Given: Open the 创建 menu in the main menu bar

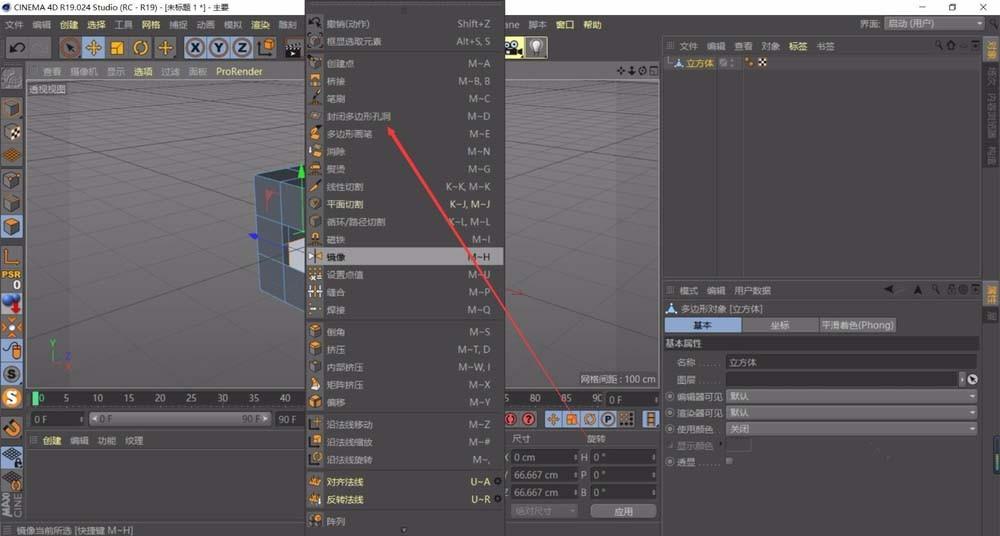Looking at the screenshot, I should 69,25.
